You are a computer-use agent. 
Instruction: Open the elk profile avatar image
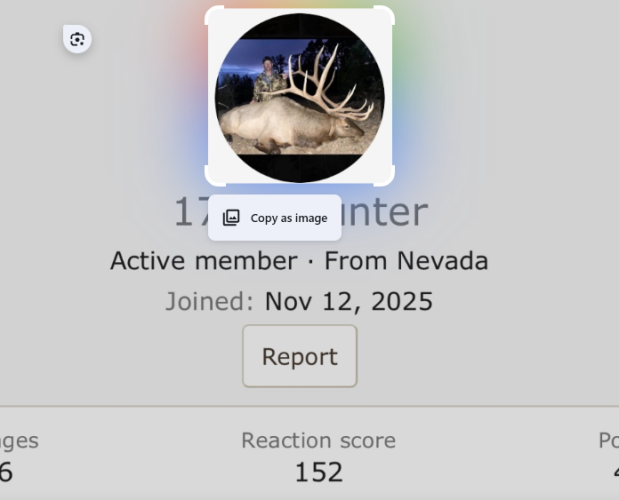tap(300, 98)
